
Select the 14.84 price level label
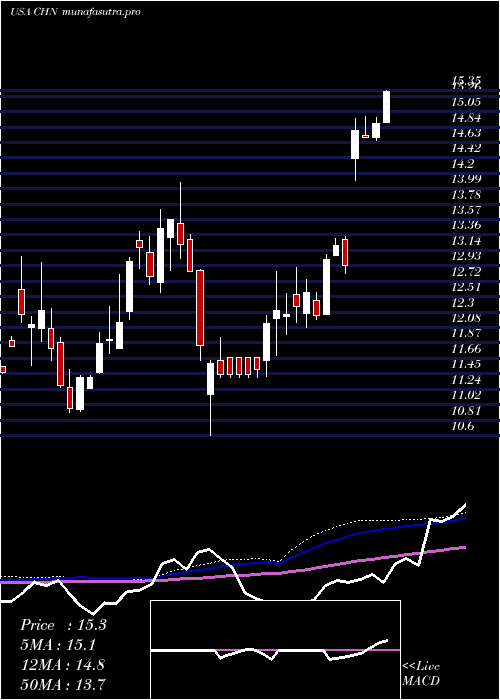click(x=466, y=118)
